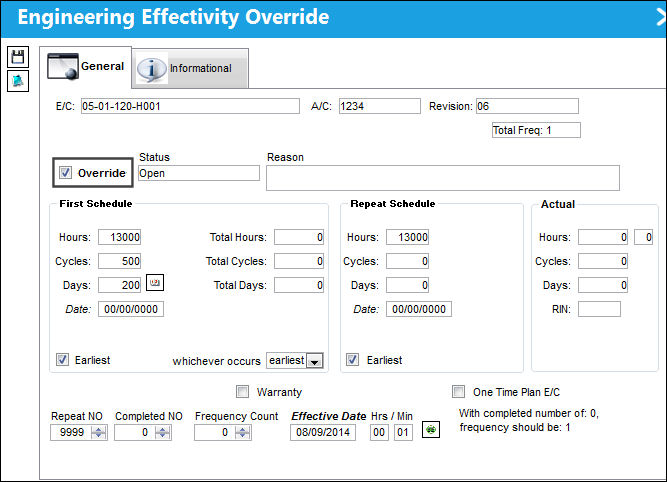
Task: Click the Actual Cycles field
Action: tap(603, 261)
